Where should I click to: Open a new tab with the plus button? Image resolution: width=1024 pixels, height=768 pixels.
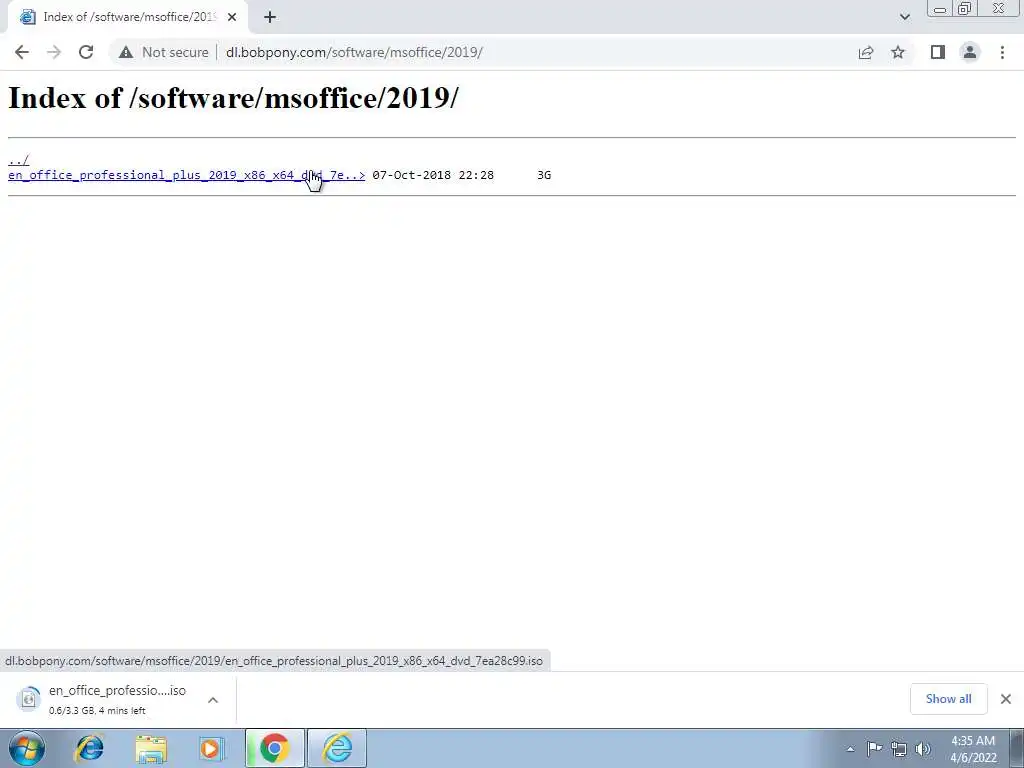point(270,17)
